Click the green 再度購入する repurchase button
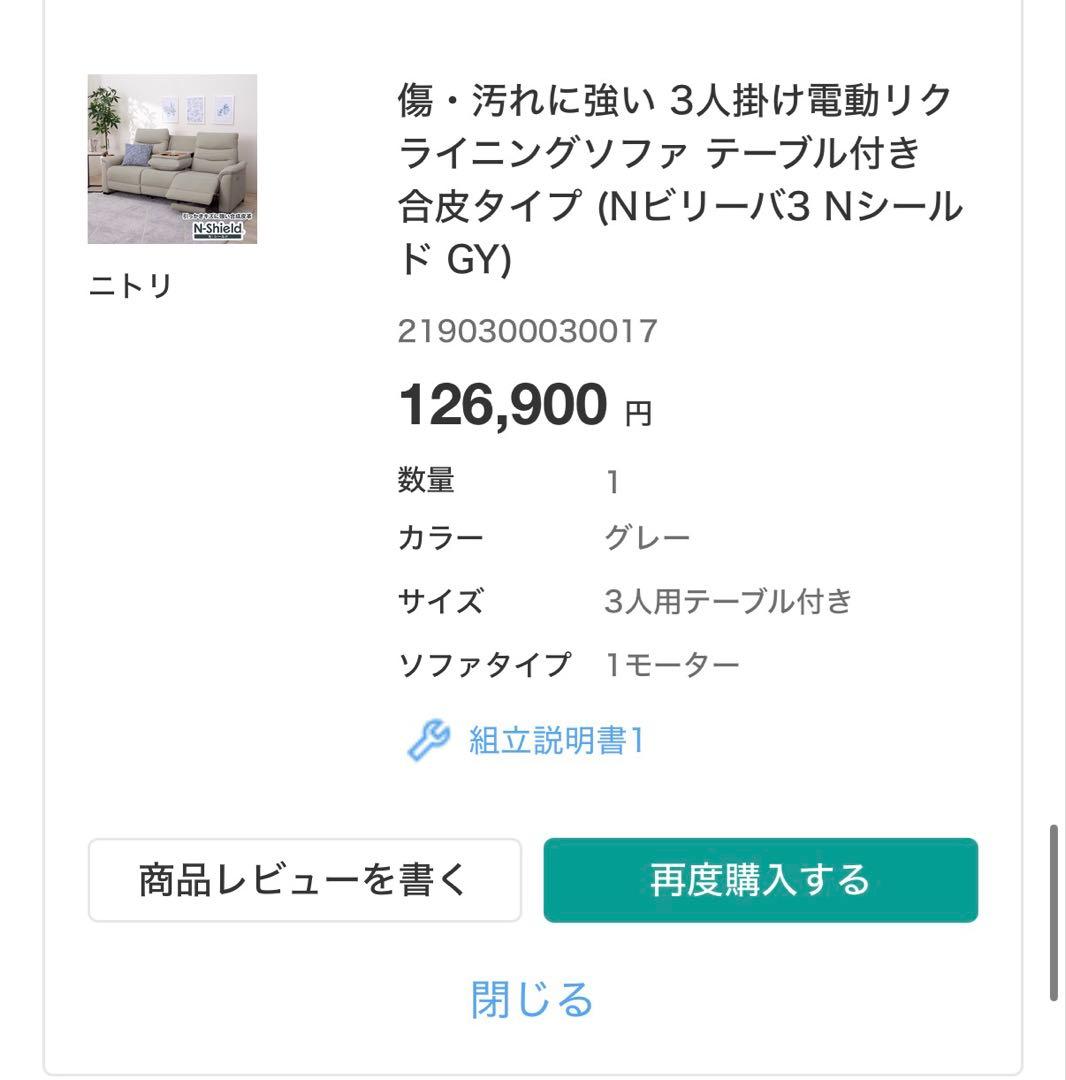Screen dimensions: 1066x1080 coord(760,880)
